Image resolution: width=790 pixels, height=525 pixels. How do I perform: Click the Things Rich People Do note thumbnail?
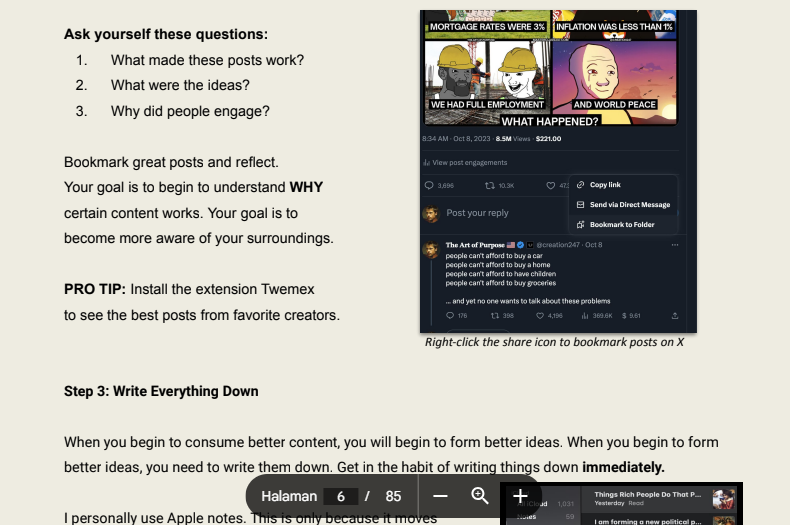click(x=725, y=497)
